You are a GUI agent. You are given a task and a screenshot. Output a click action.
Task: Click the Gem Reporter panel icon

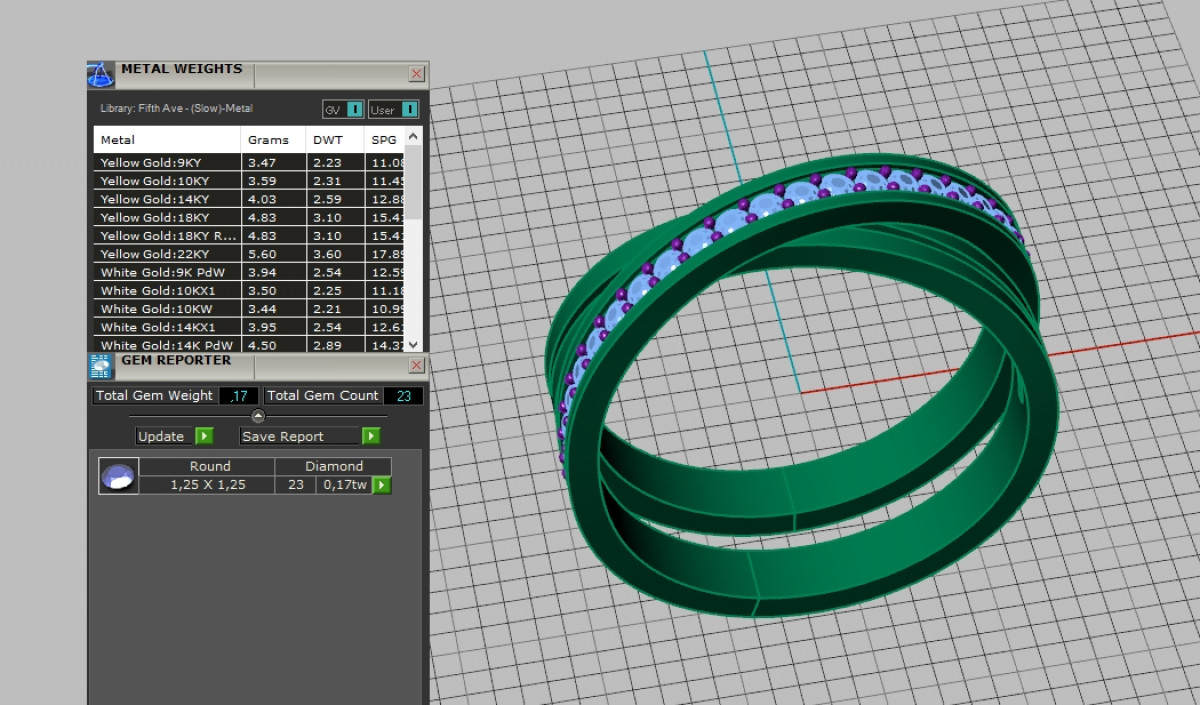100,366
